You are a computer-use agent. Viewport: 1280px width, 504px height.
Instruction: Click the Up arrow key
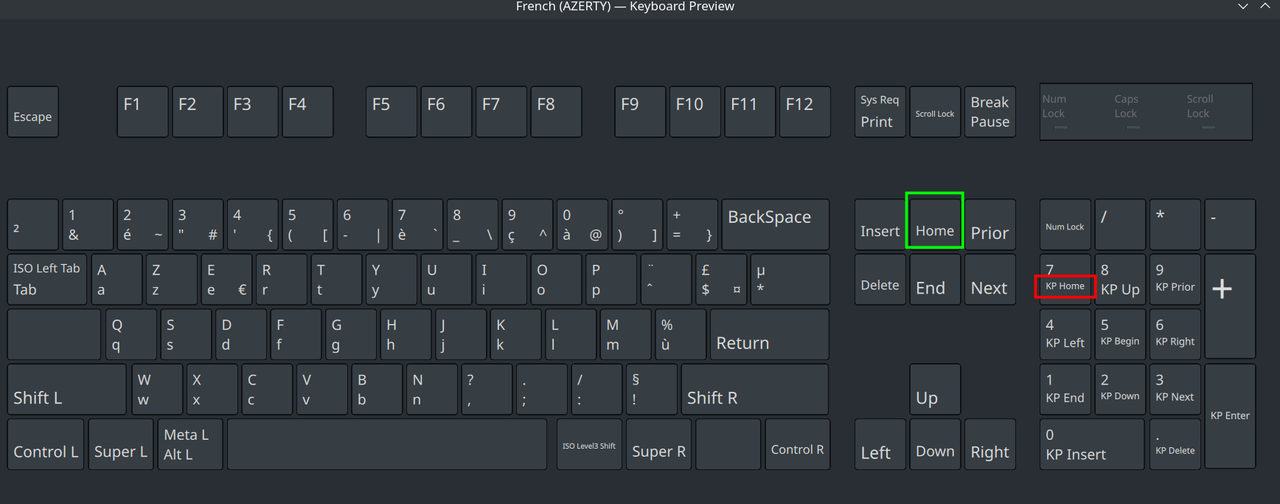[x=934, y=389]
